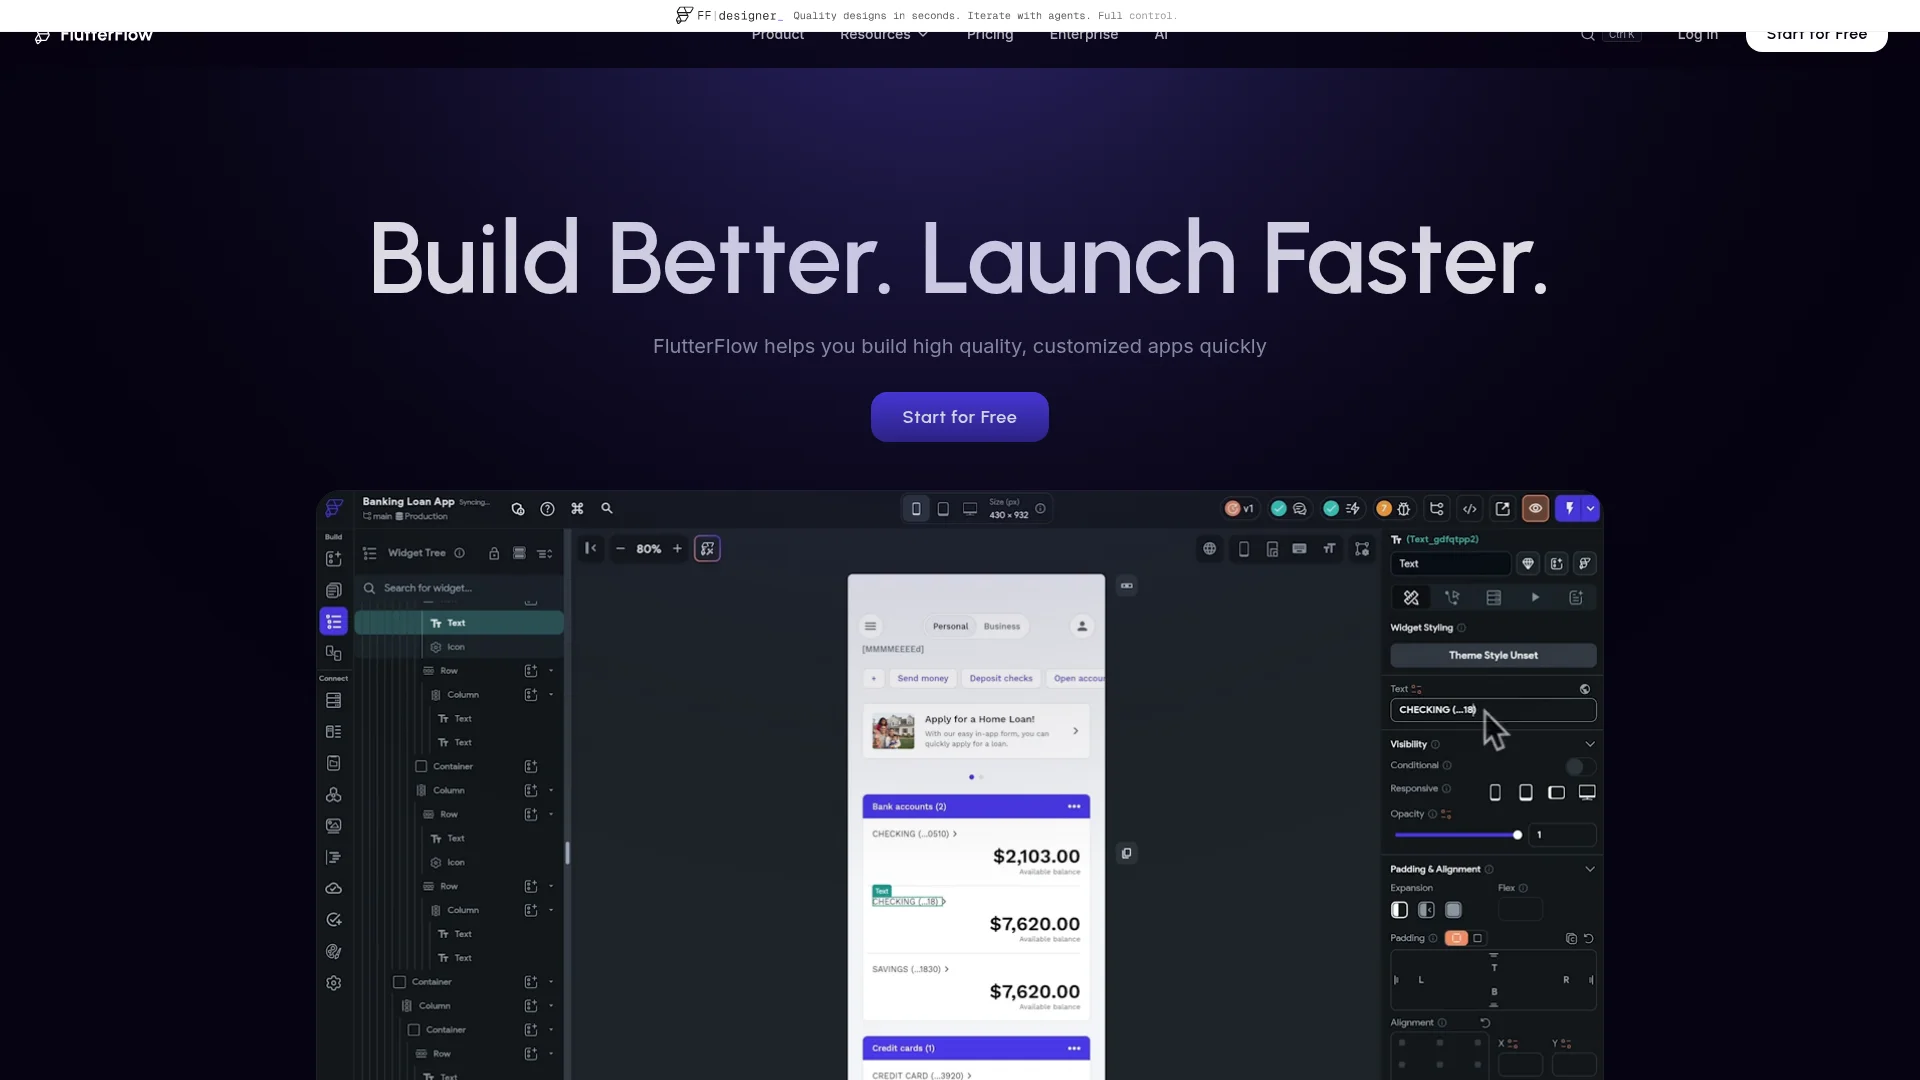Select the highlighted Widget Tree sidebar icon
This screenshot has height=1080, width=1920.
pyautogui.click(x=334, y=622)
